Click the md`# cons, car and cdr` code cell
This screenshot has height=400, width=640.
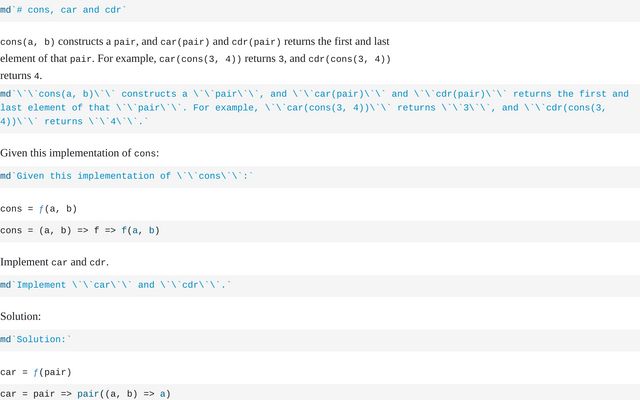pos(64,10)
